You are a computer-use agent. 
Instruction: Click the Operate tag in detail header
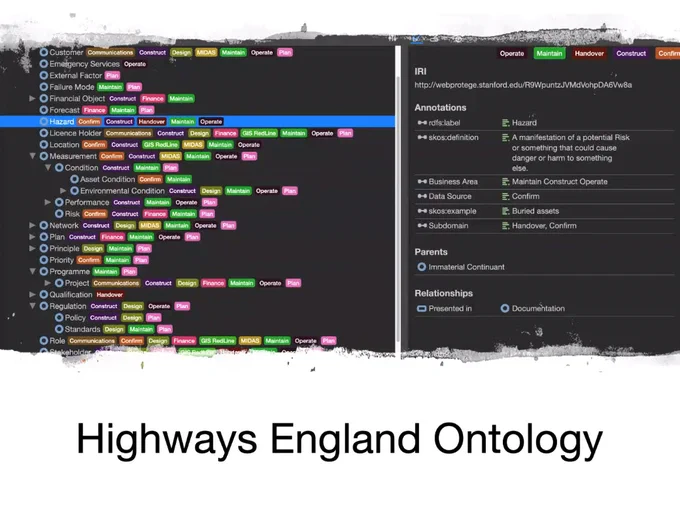tap(512, 53)
